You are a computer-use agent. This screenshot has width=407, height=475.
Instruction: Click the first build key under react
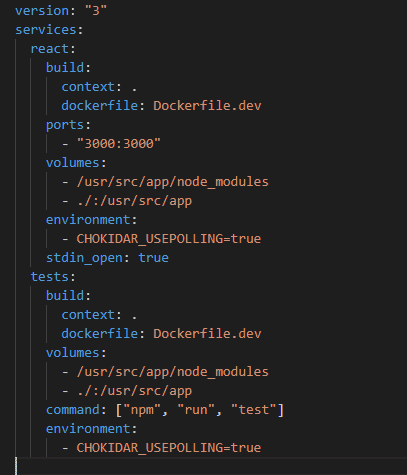point(65,68)
